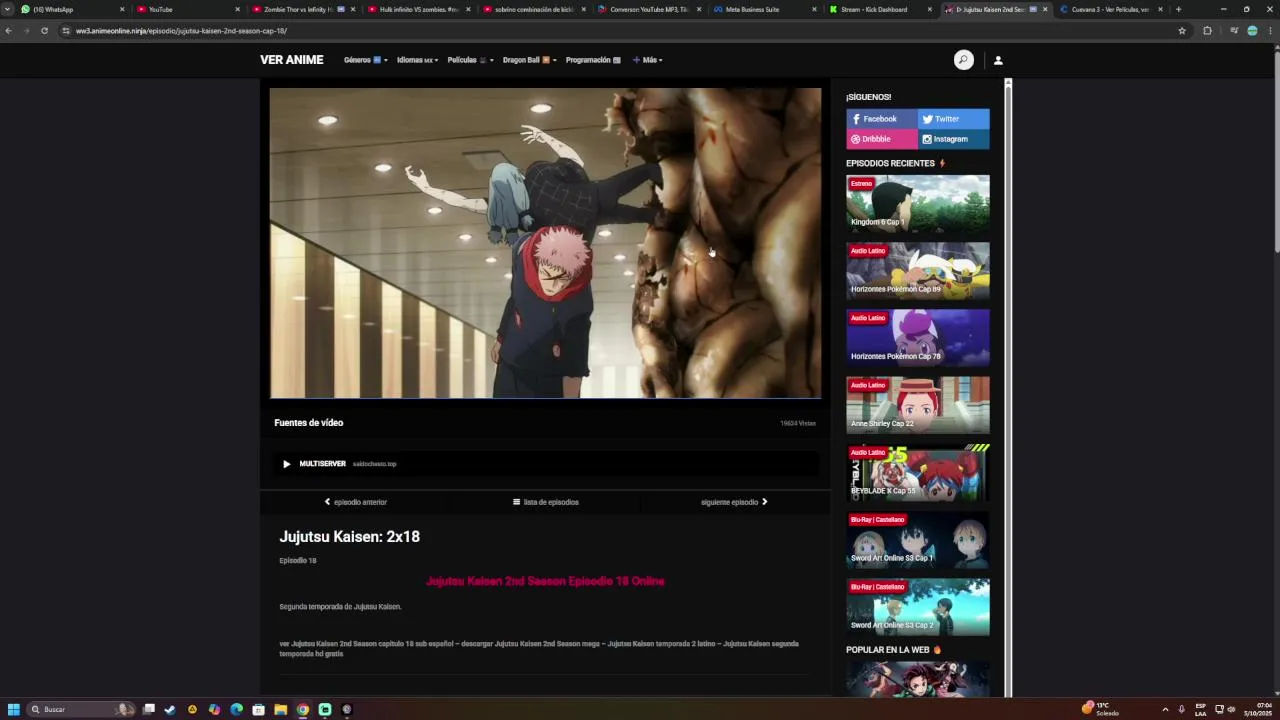Expand the Dragon Ball dropdown menu

coord(529,60)
